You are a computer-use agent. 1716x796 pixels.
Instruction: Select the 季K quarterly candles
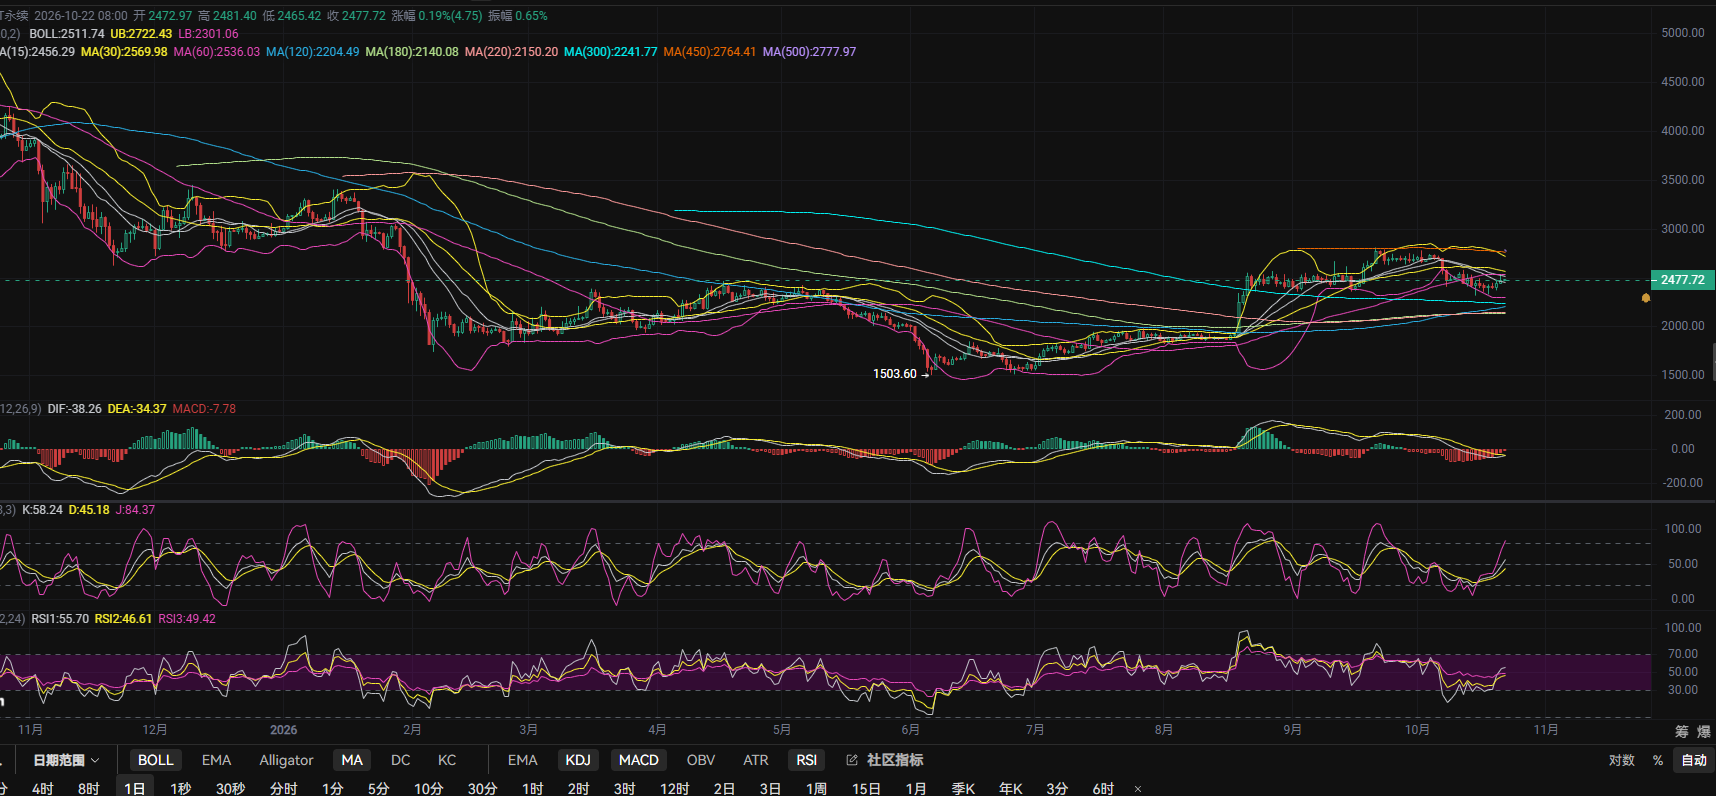963,789
